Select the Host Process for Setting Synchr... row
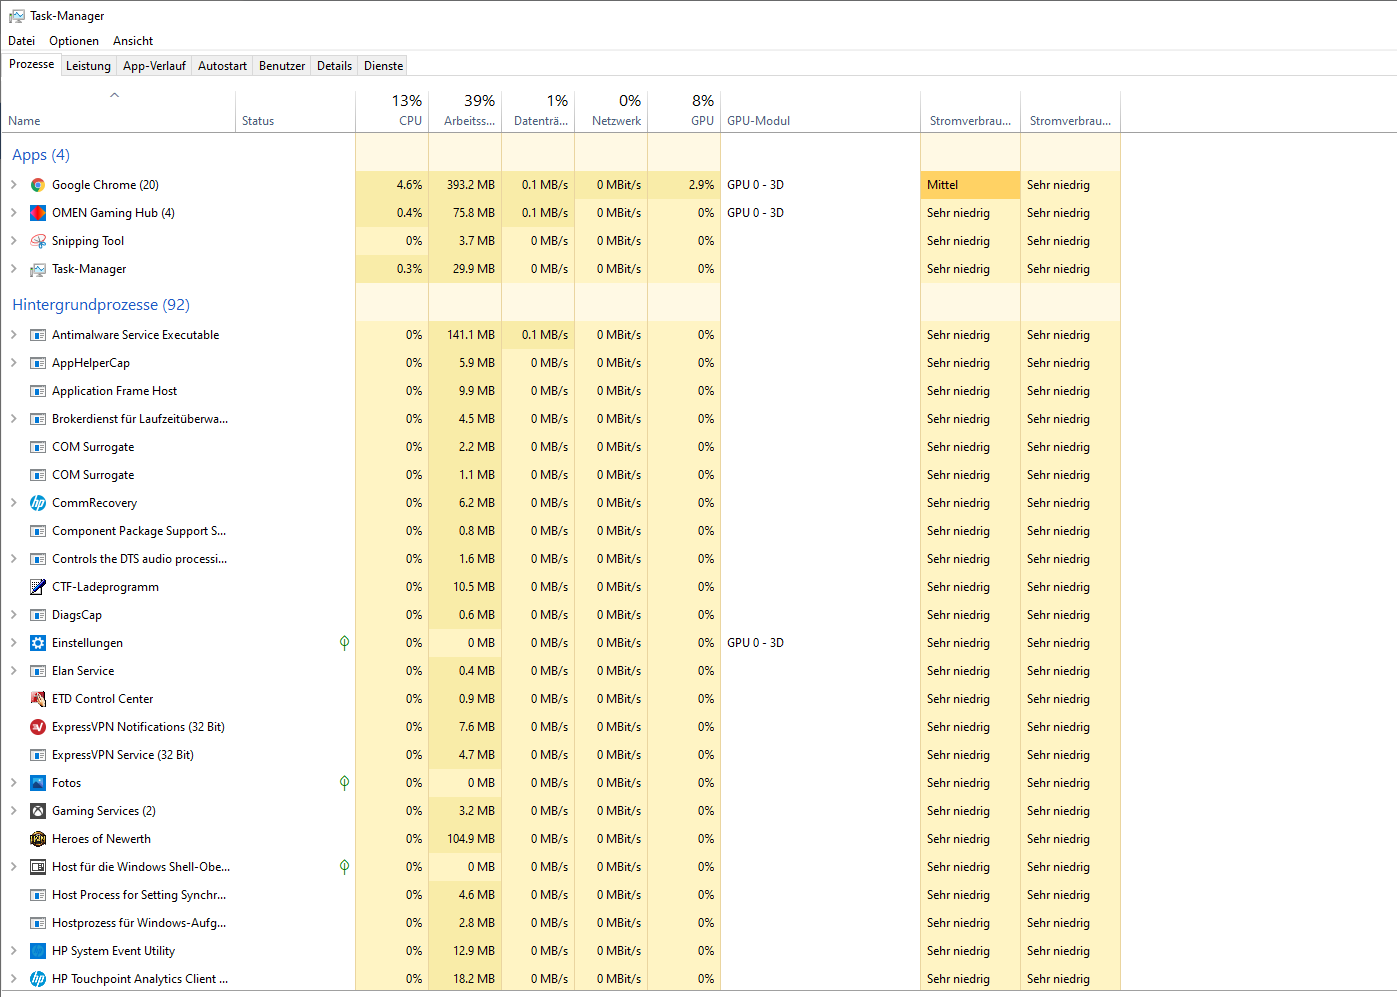This screenshot has width=1397, height=997. click(560, 895)
